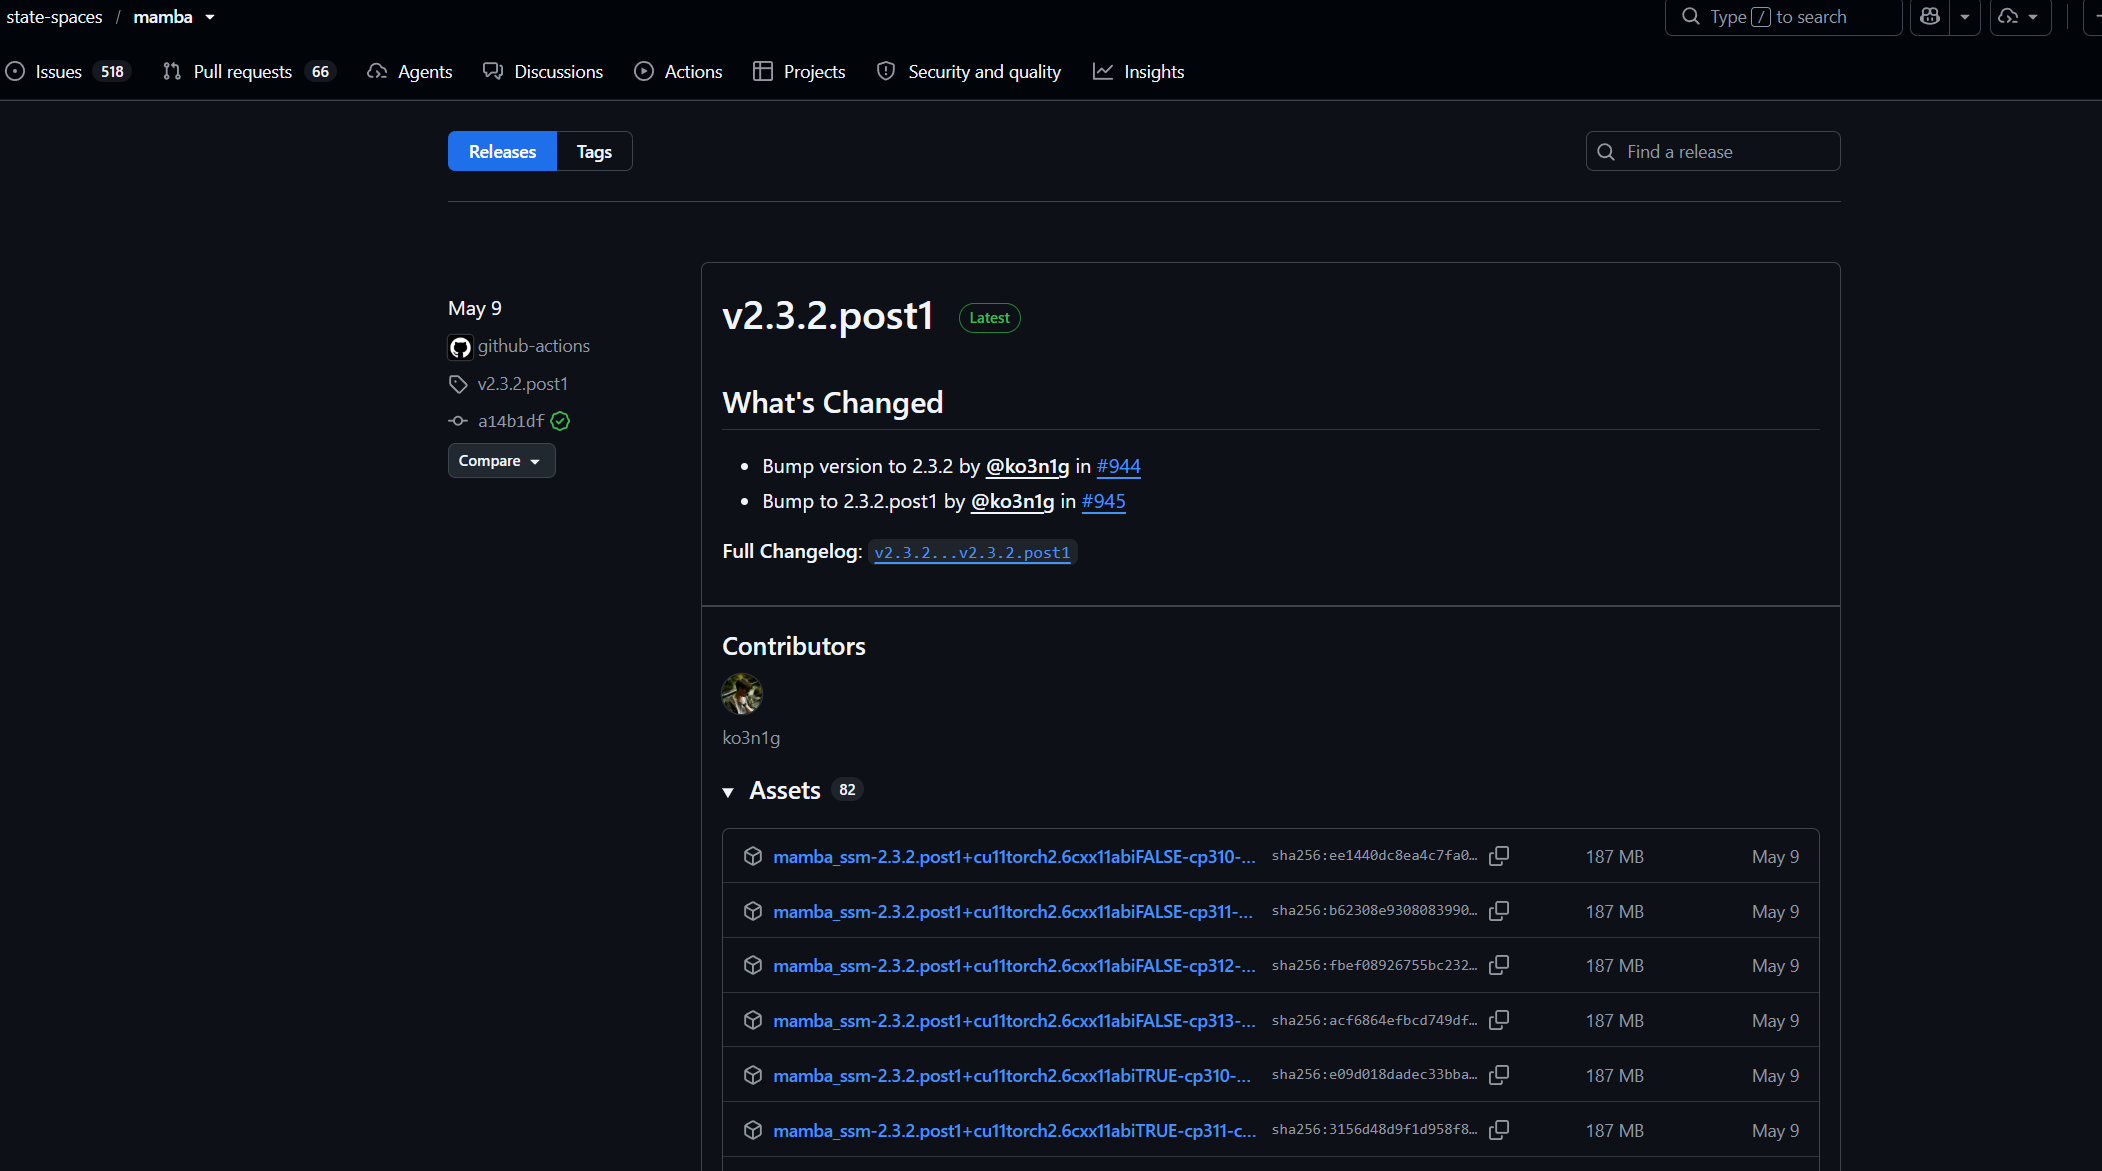Click the Type / to search box
The image size is (2102, 1171).
click(x=1783, y=17)
